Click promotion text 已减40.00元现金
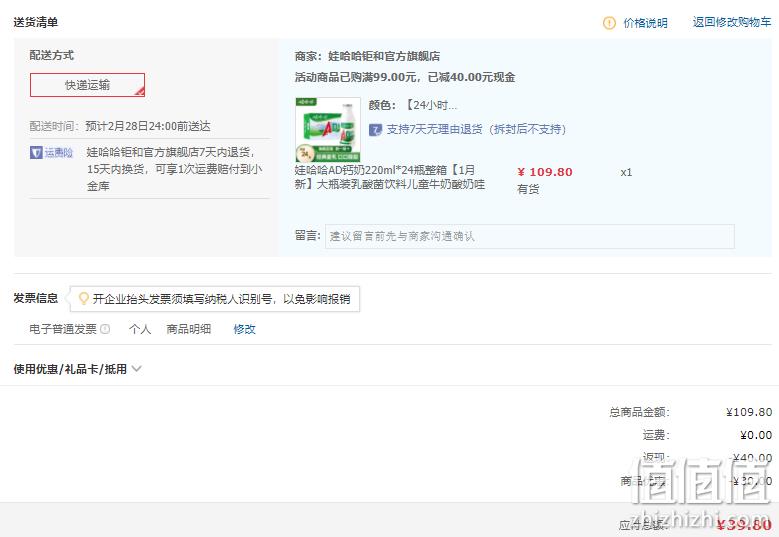The width and height of the screenshot is (779, 537). coord(471,77)
